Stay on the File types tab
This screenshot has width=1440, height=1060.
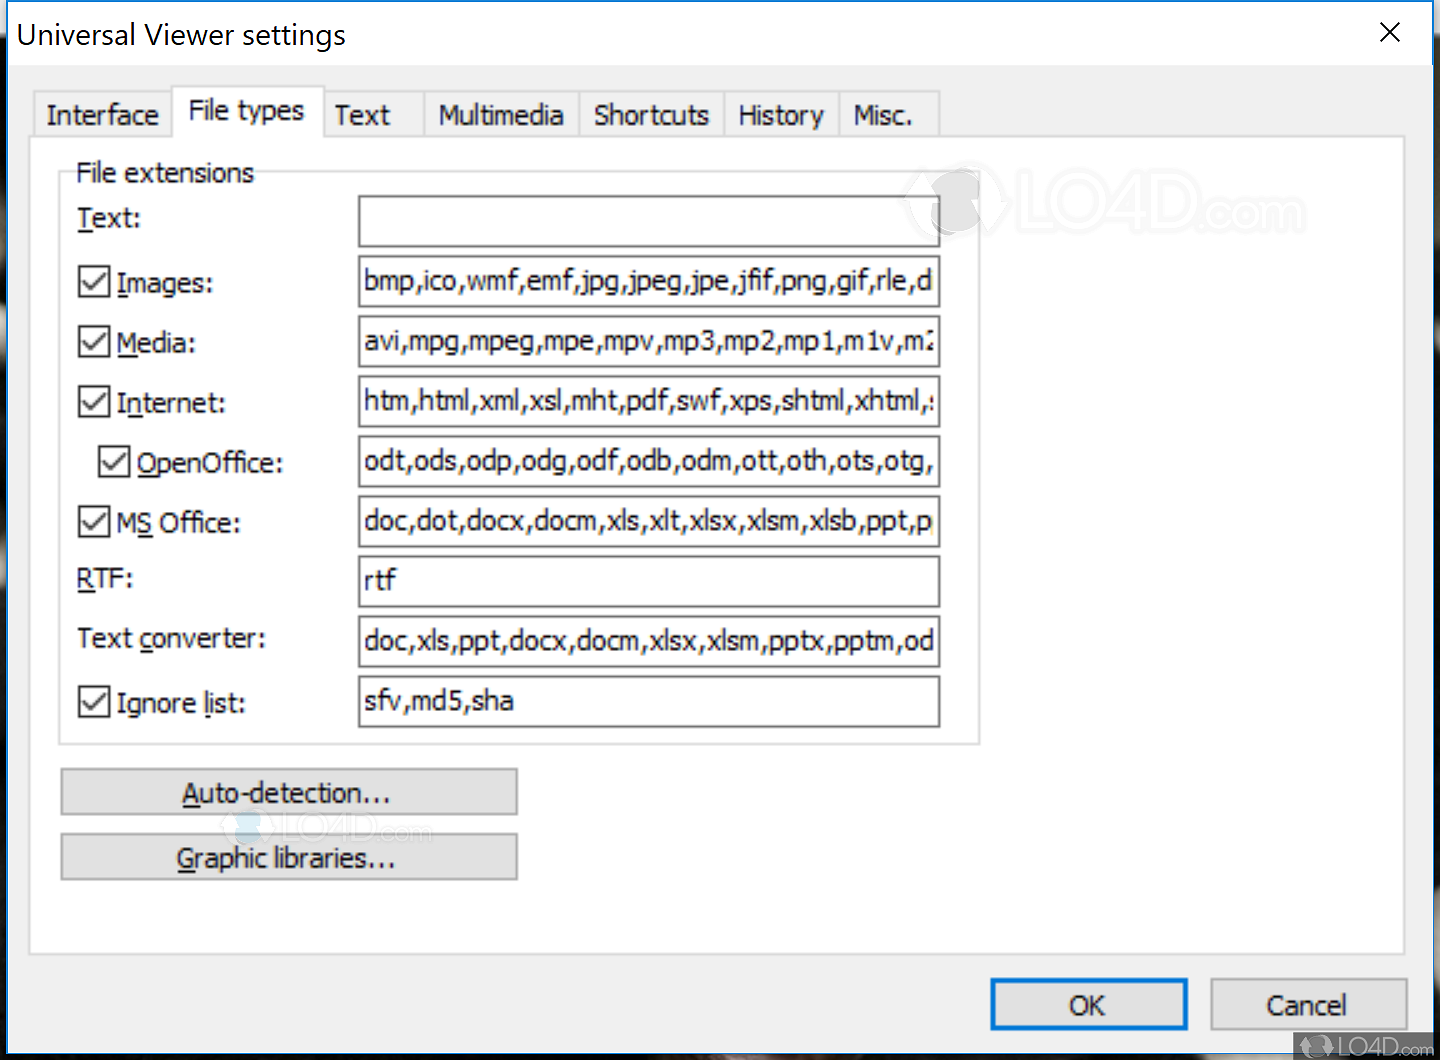pyautogui.click(x=246, y=111)
